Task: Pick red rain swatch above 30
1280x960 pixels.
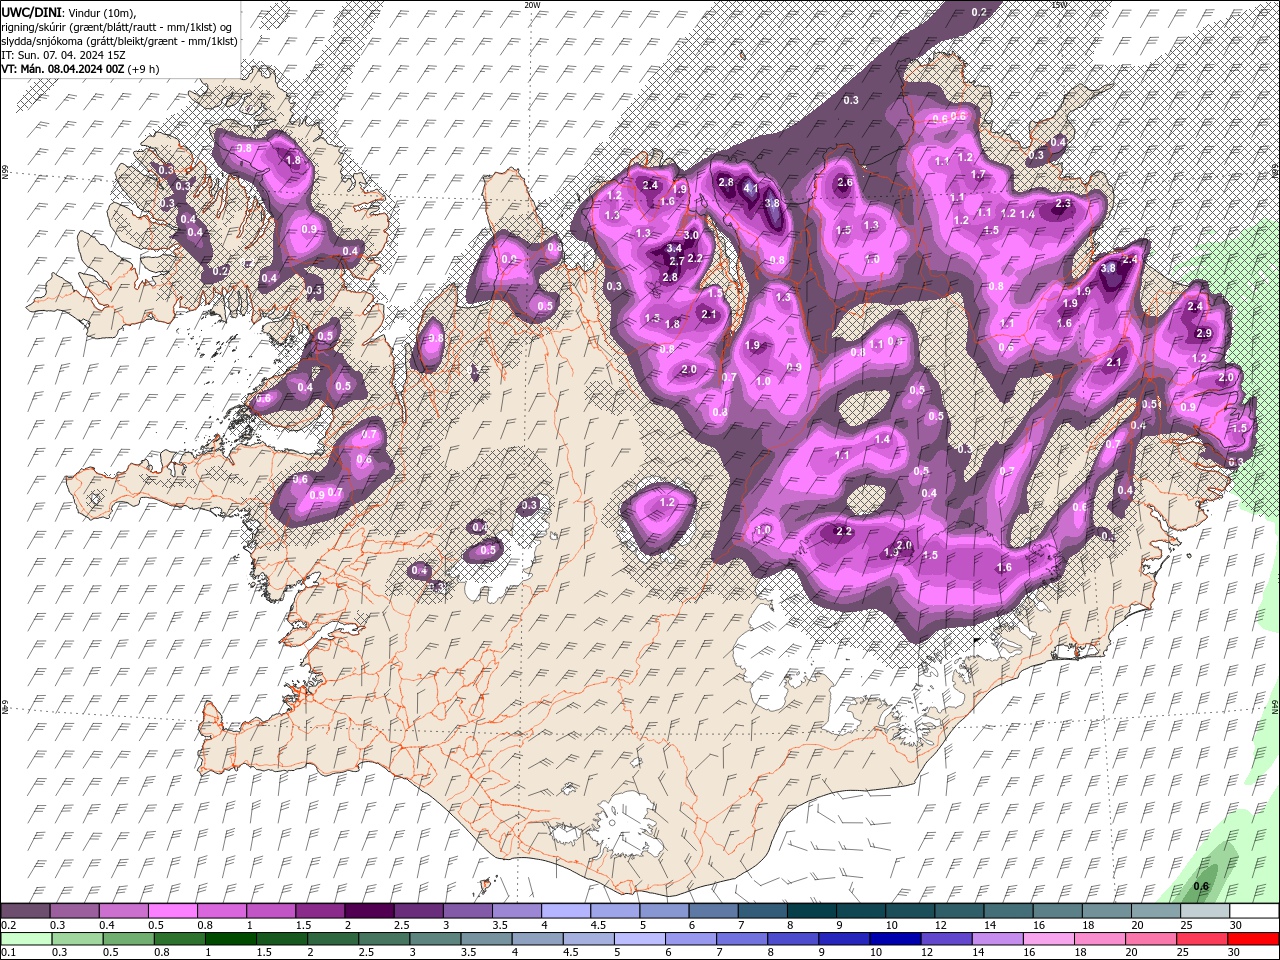Action: pos(1253,939)
